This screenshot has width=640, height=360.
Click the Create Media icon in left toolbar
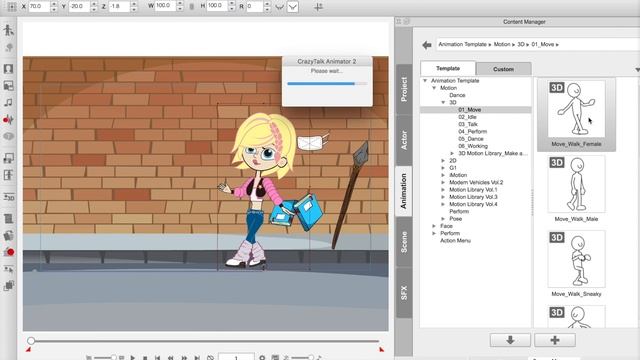(8, 85)
